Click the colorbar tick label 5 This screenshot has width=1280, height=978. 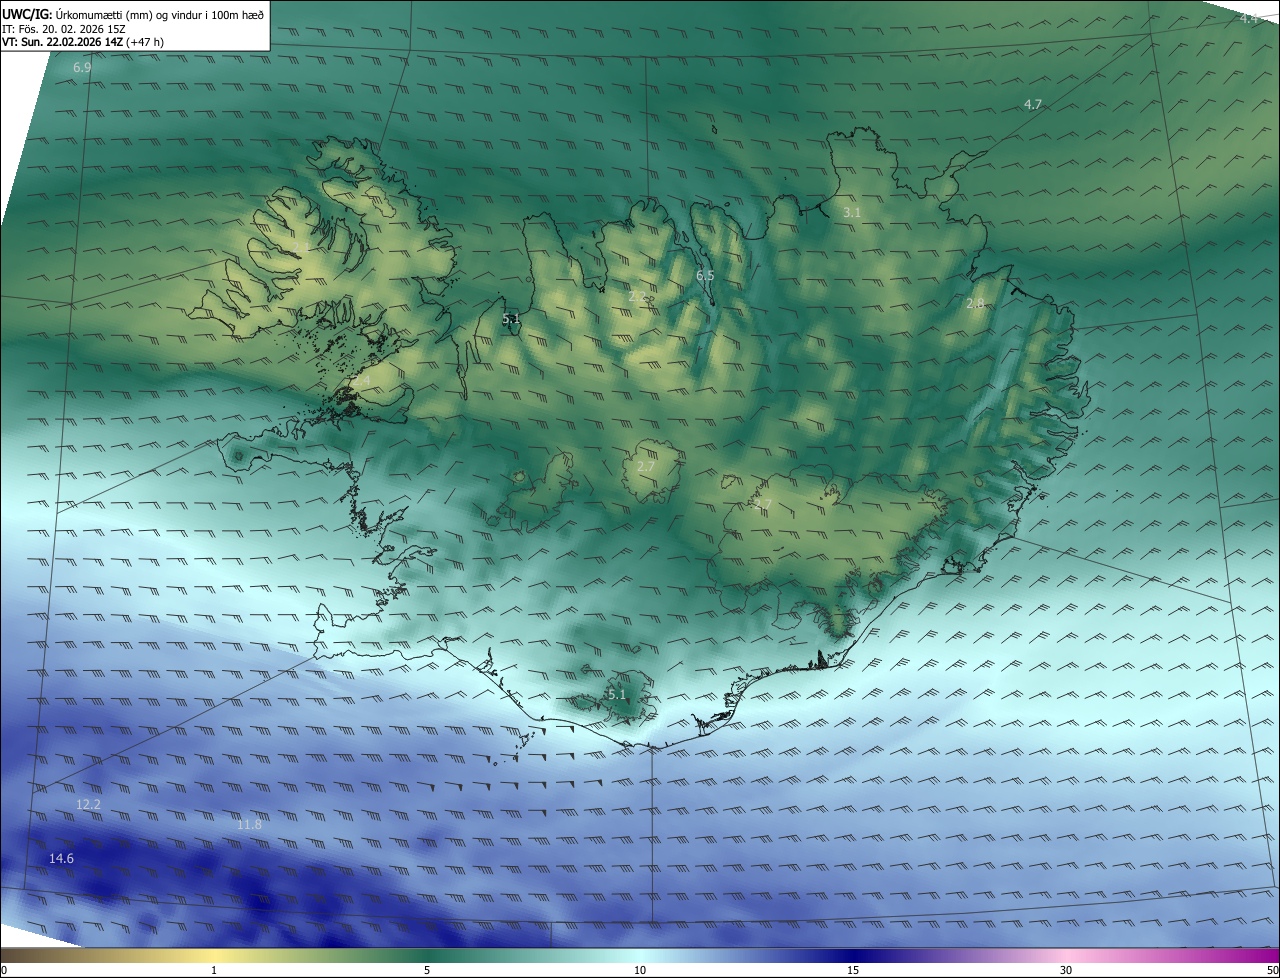coord(427,970)
